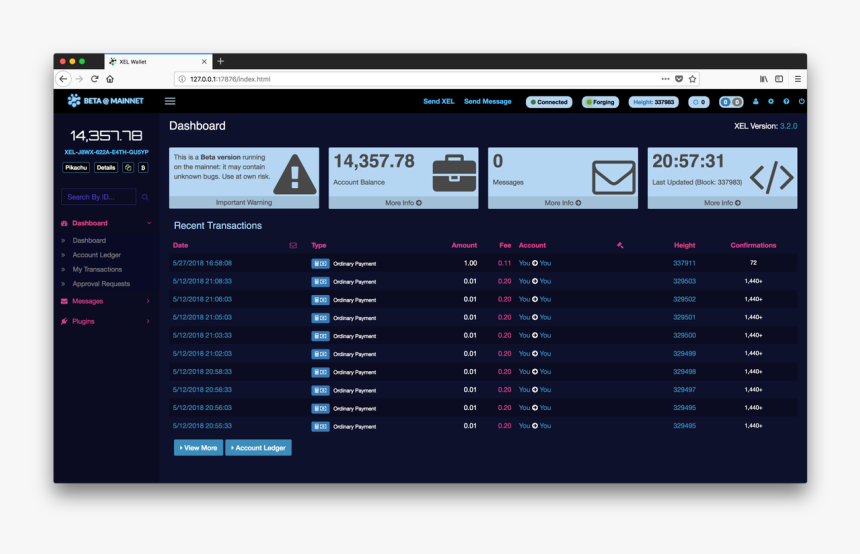This screenshot has height=554, width=860.
Task: Expand the Plugins sidebar section
Action: tap(106, 321)
